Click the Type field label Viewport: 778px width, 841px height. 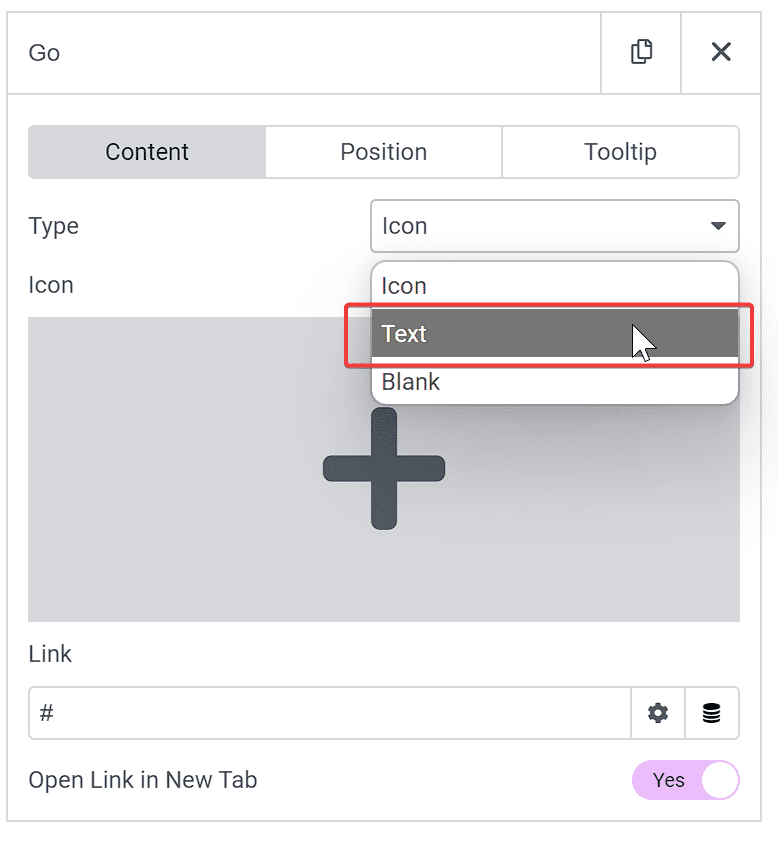[x=54, y=226]
